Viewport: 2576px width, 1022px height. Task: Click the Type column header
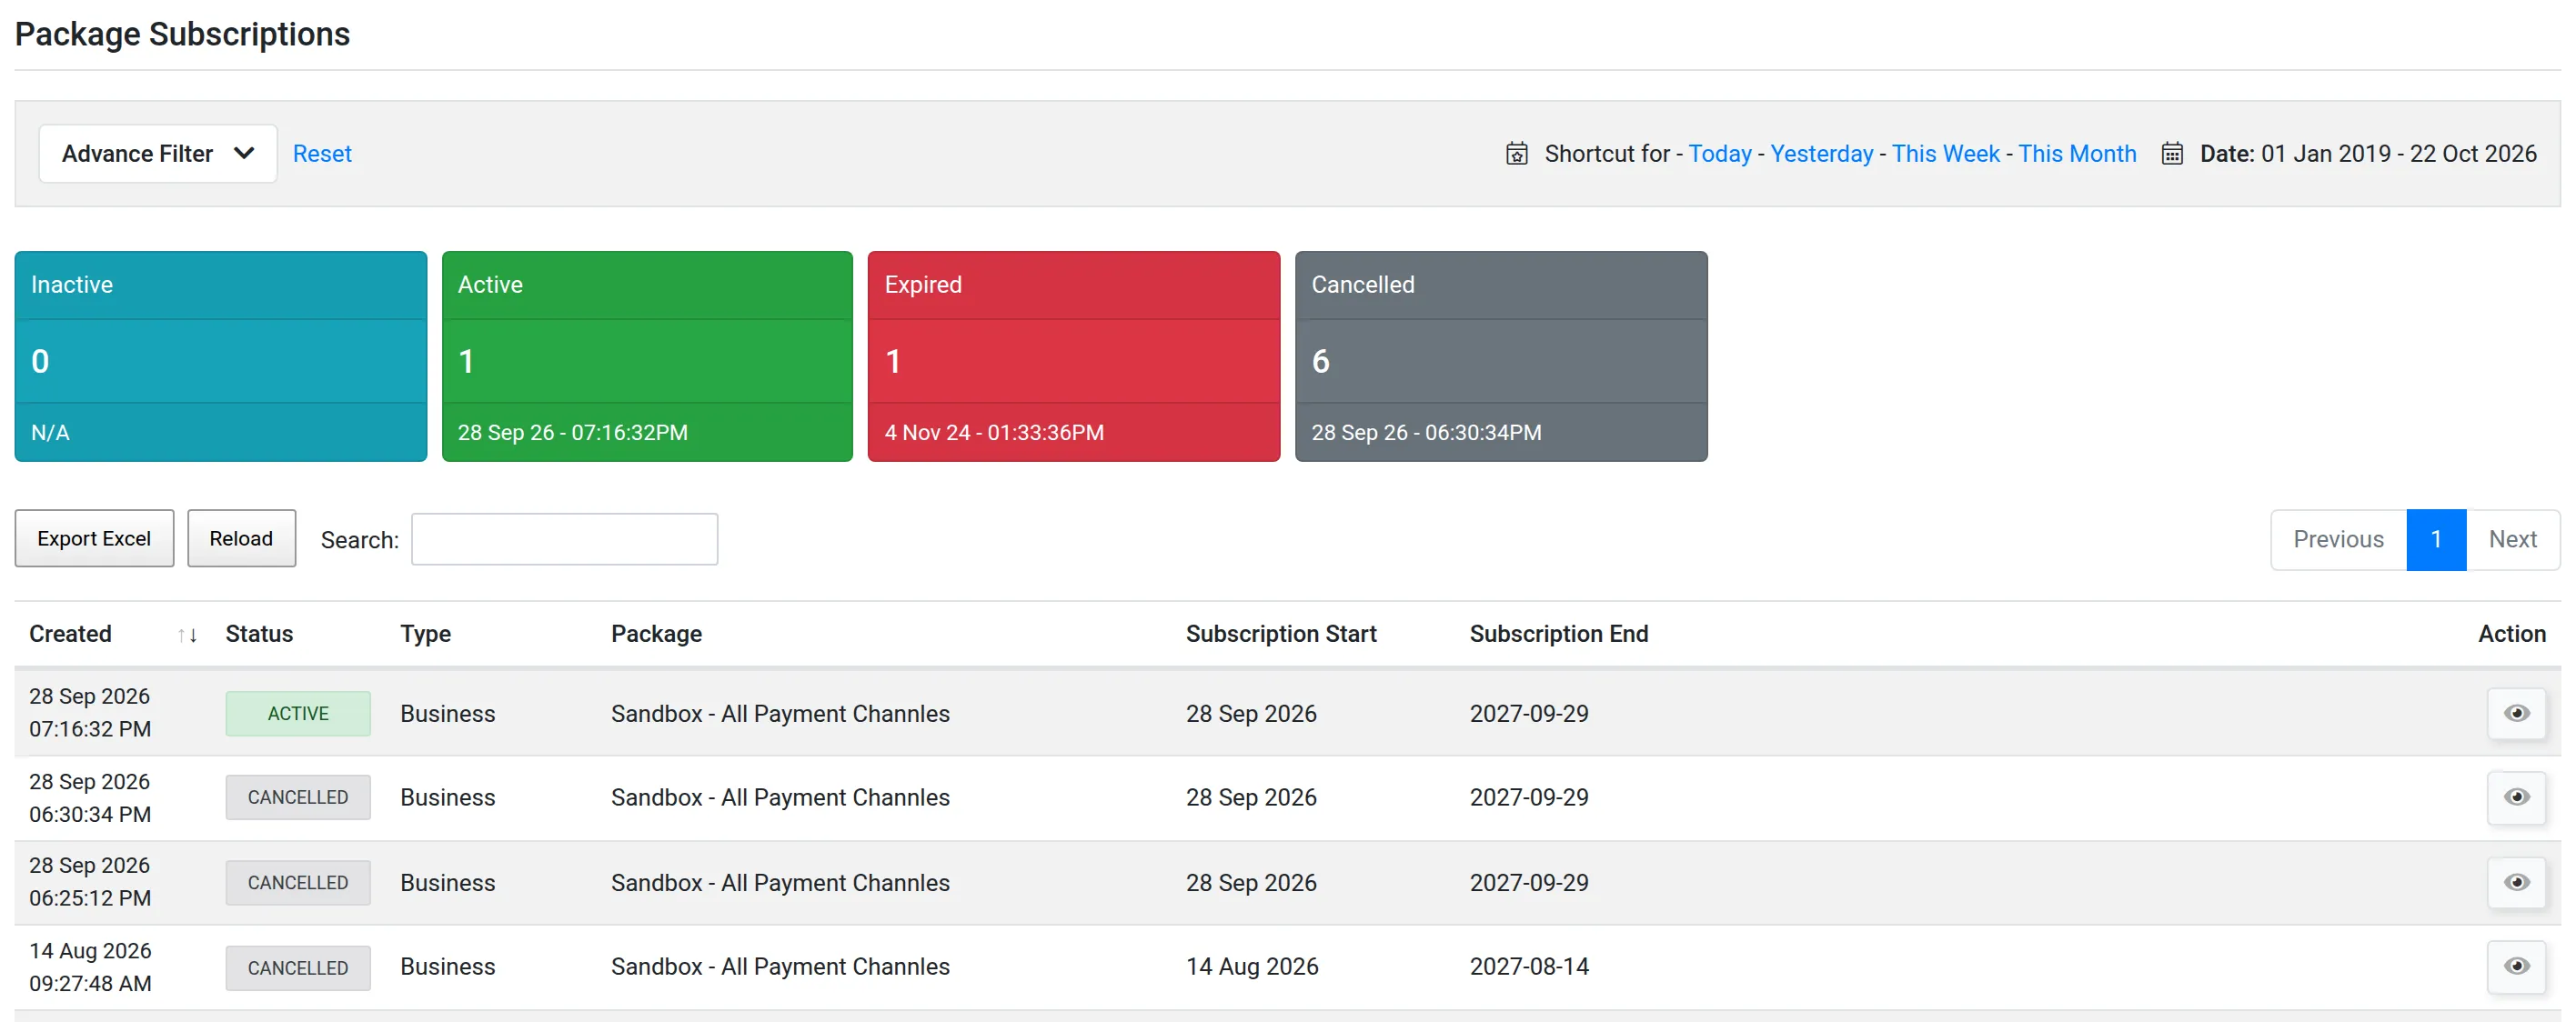(425, 634)
